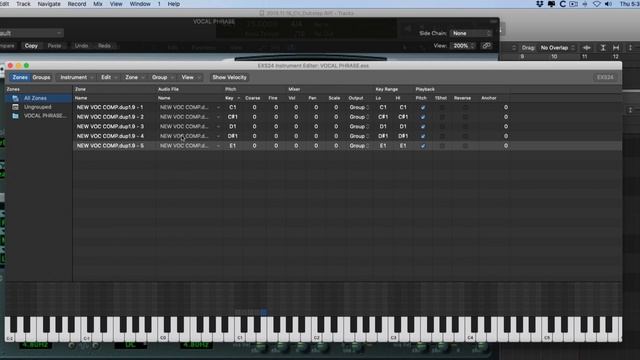Open the Window menu

(140, 4)
